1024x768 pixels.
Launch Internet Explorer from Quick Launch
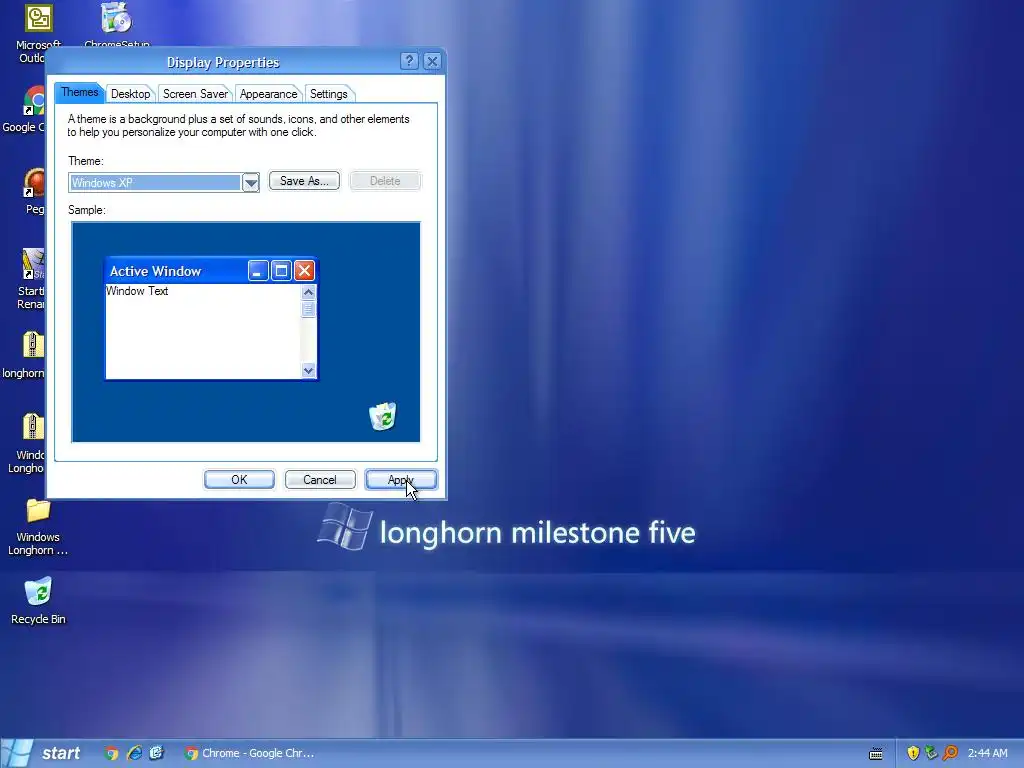134,753
